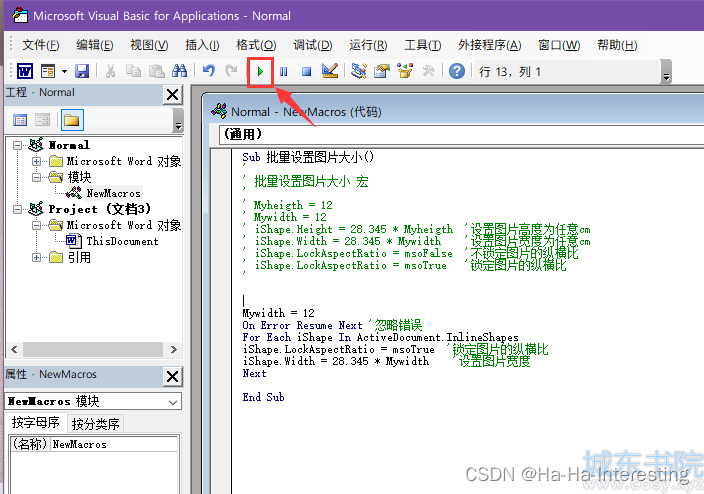Viewport: 704px width, 494px height.
Task: Click the Sub 批量设置图片大小() line
Action: tap(308, 157)
